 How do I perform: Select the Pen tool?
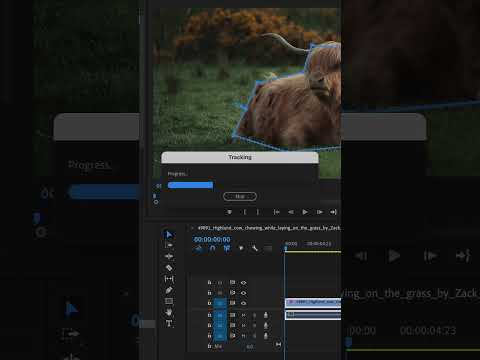pos(169,290)
